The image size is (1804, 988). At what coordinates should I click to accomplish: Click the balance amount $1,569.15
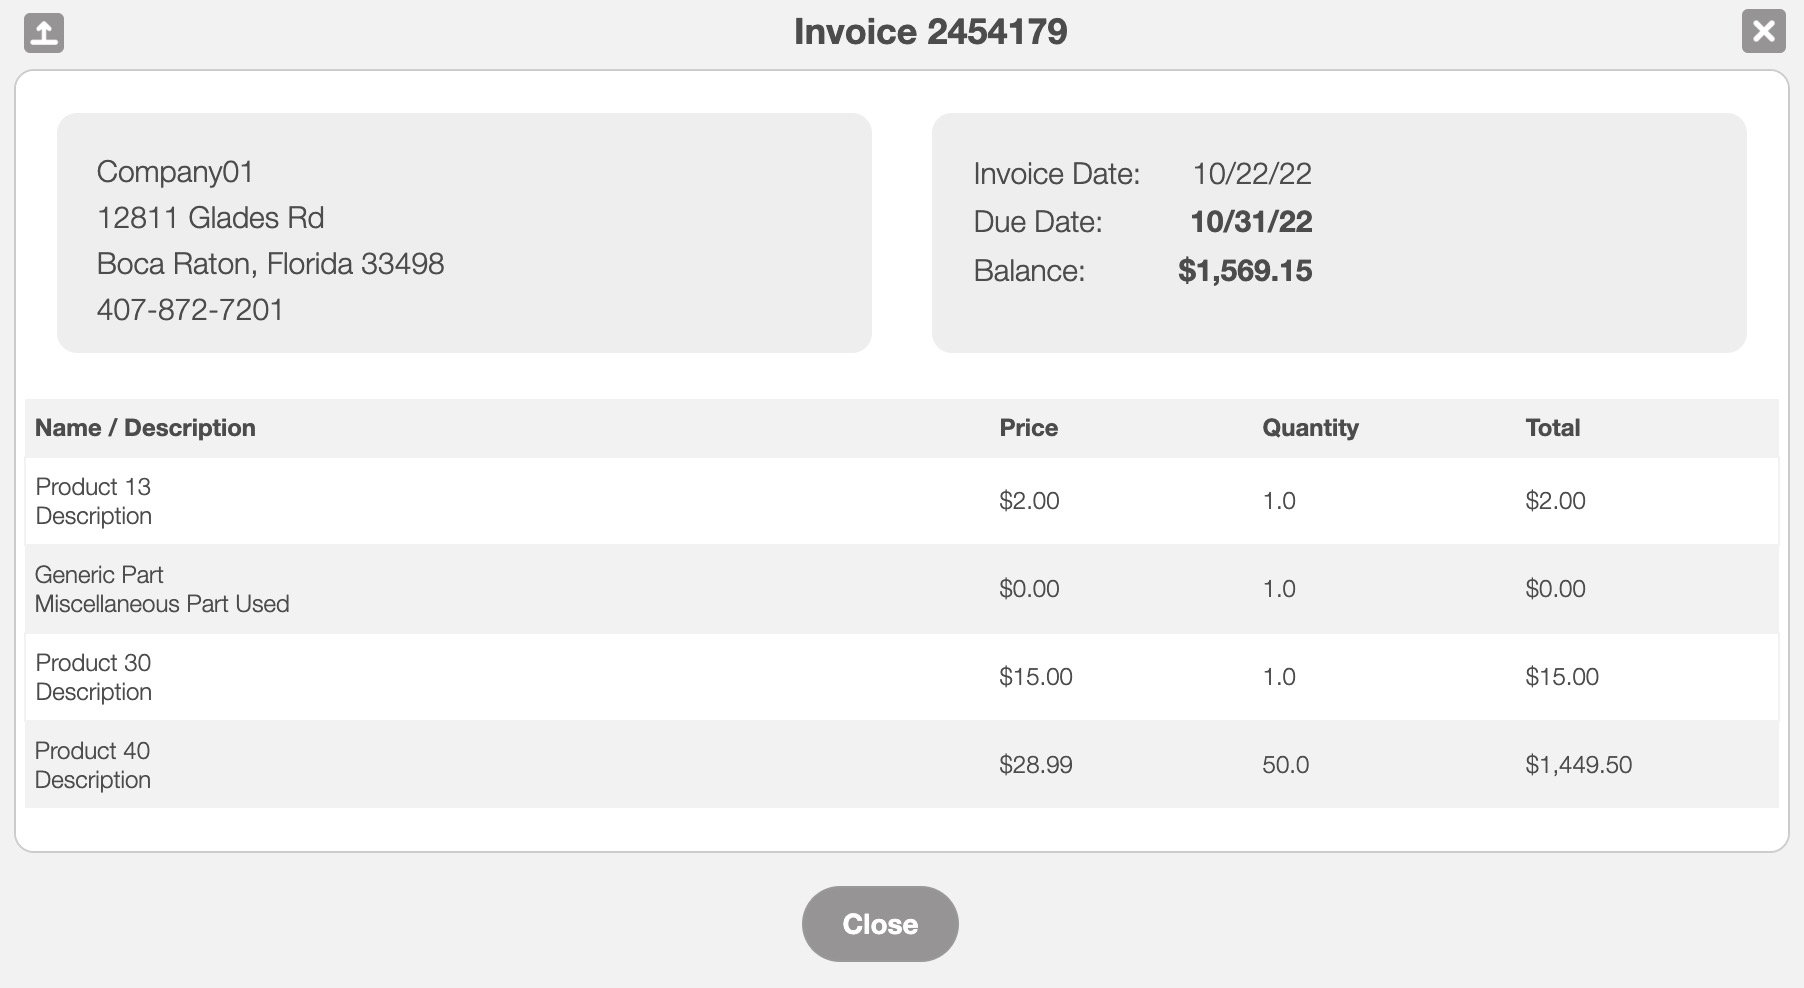1244,271
